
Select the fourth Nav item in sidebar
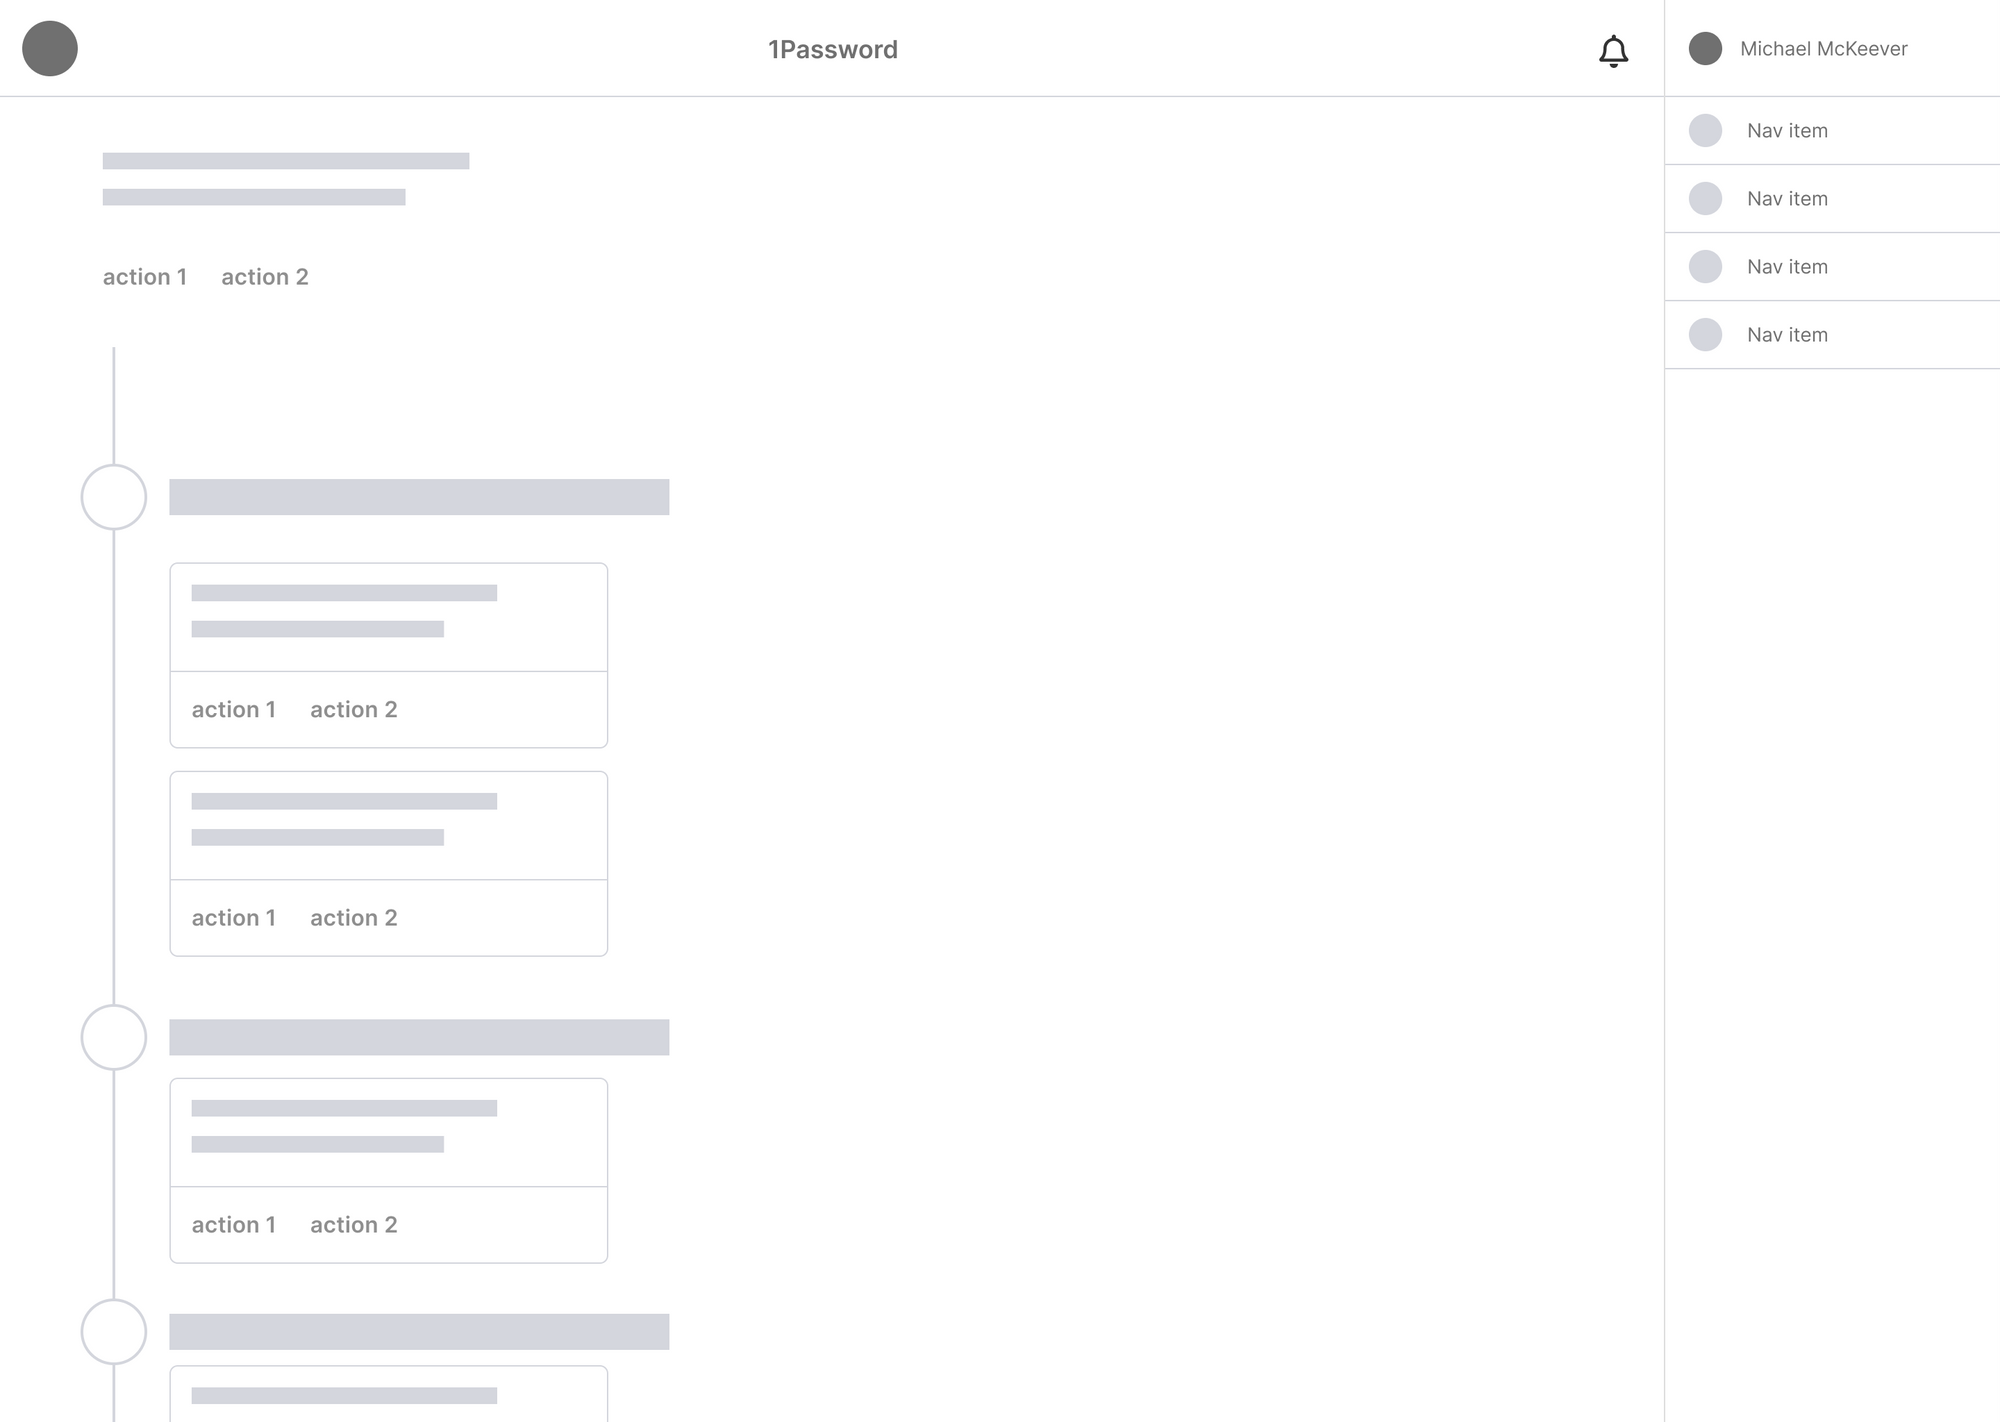(x=1832, y=334)
